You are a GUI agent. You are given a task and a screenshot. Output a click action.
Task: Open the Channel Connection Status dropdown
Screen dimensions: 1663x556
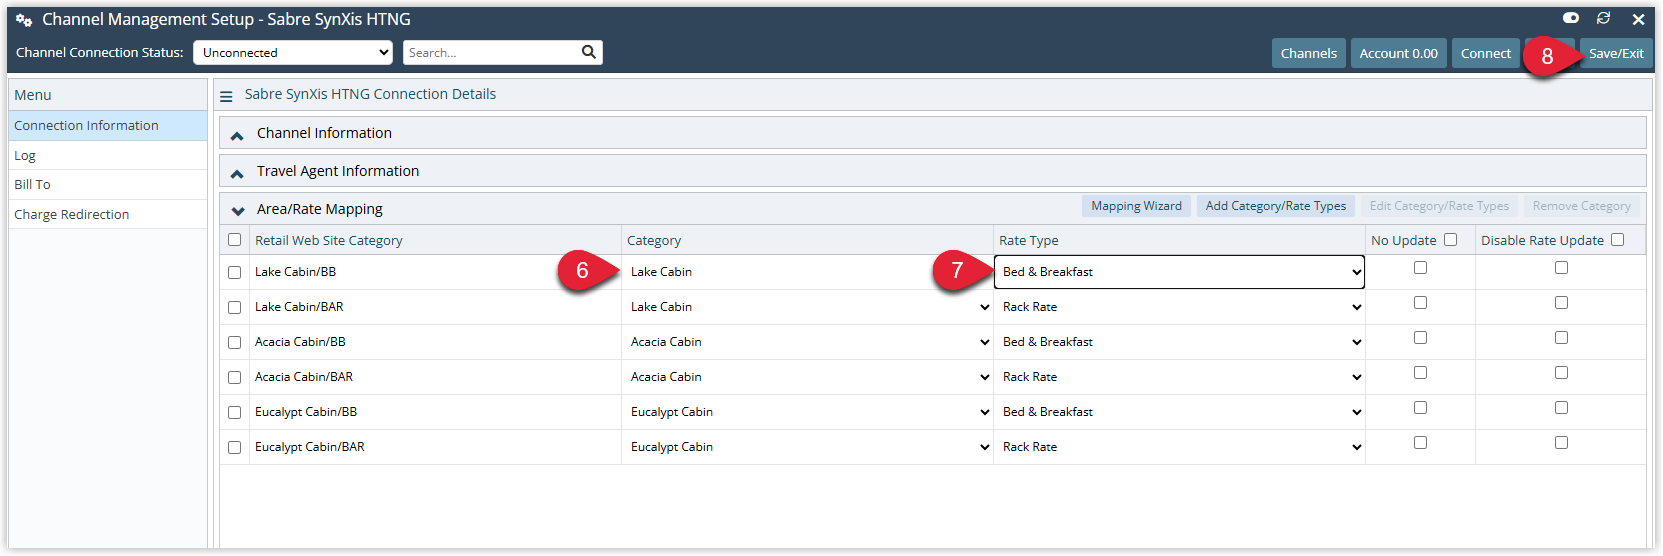pos(293,52)
